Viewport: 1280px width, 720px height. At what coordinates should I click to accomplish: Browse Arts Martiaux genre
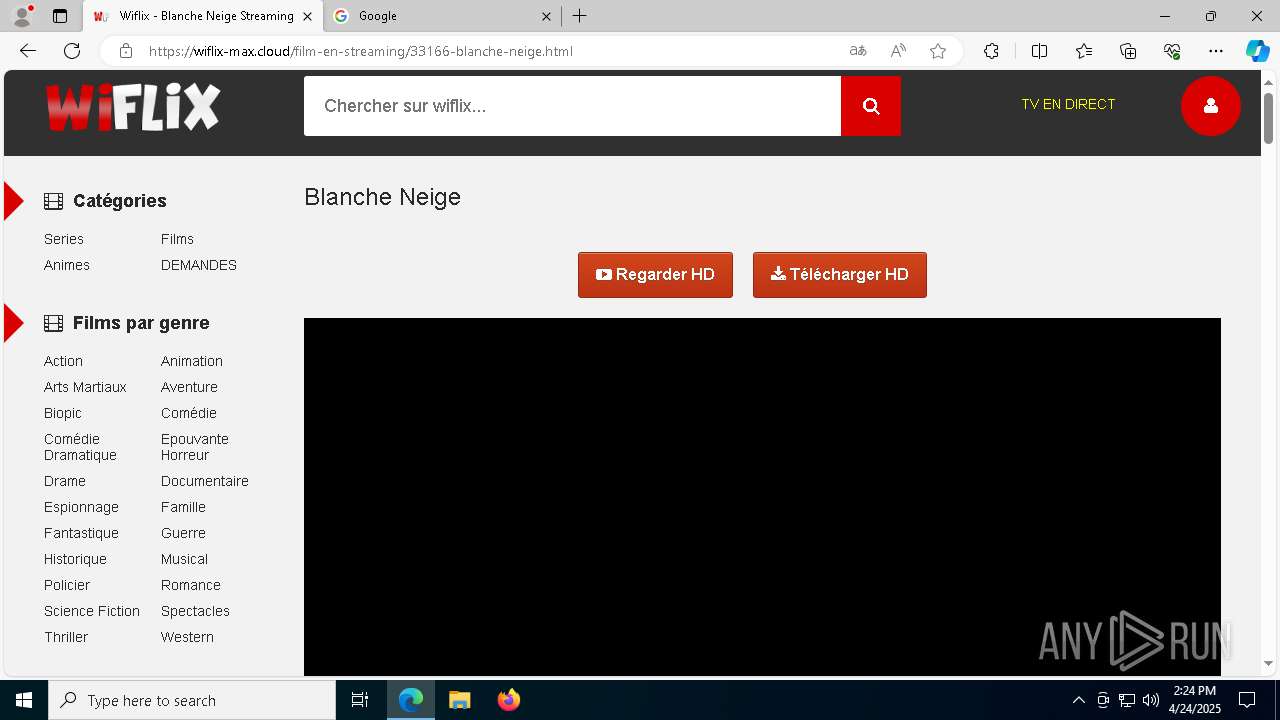[x=85, y=387]
